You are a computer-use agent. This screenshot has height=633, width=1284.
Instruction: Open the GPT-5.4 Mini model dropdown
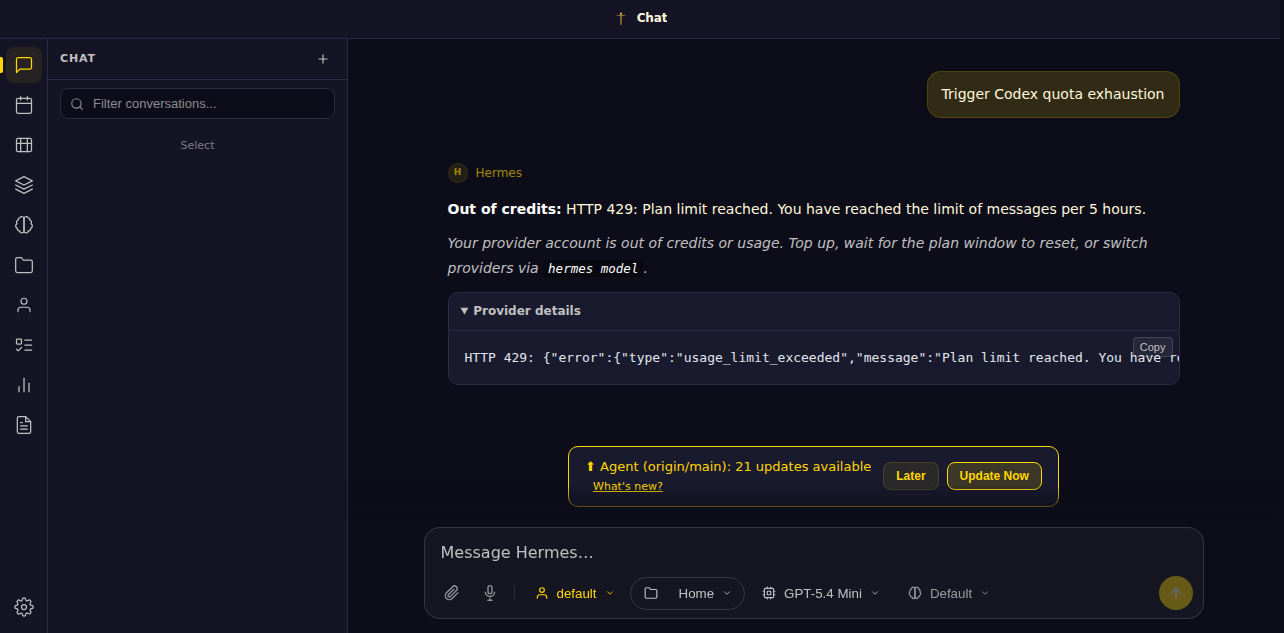821,593
